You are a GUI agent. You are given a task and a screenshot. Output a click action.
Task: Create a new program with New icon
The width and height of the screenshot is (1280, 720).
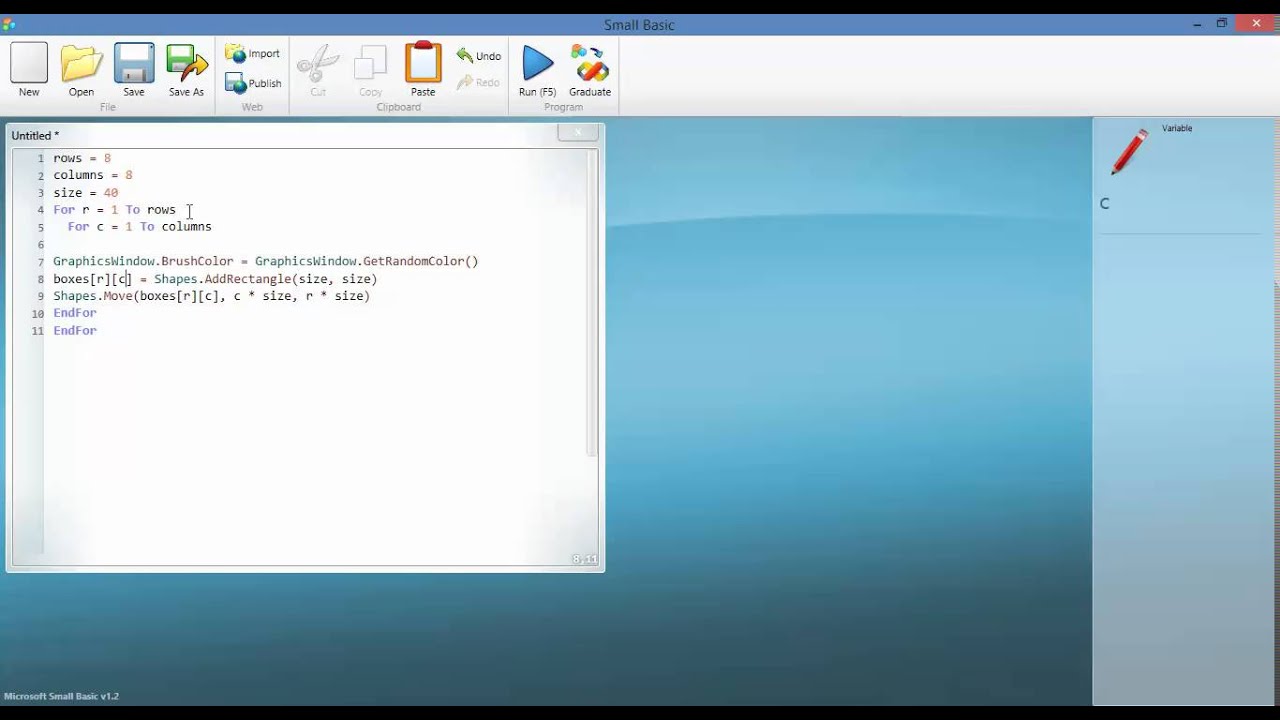[29, 69]
